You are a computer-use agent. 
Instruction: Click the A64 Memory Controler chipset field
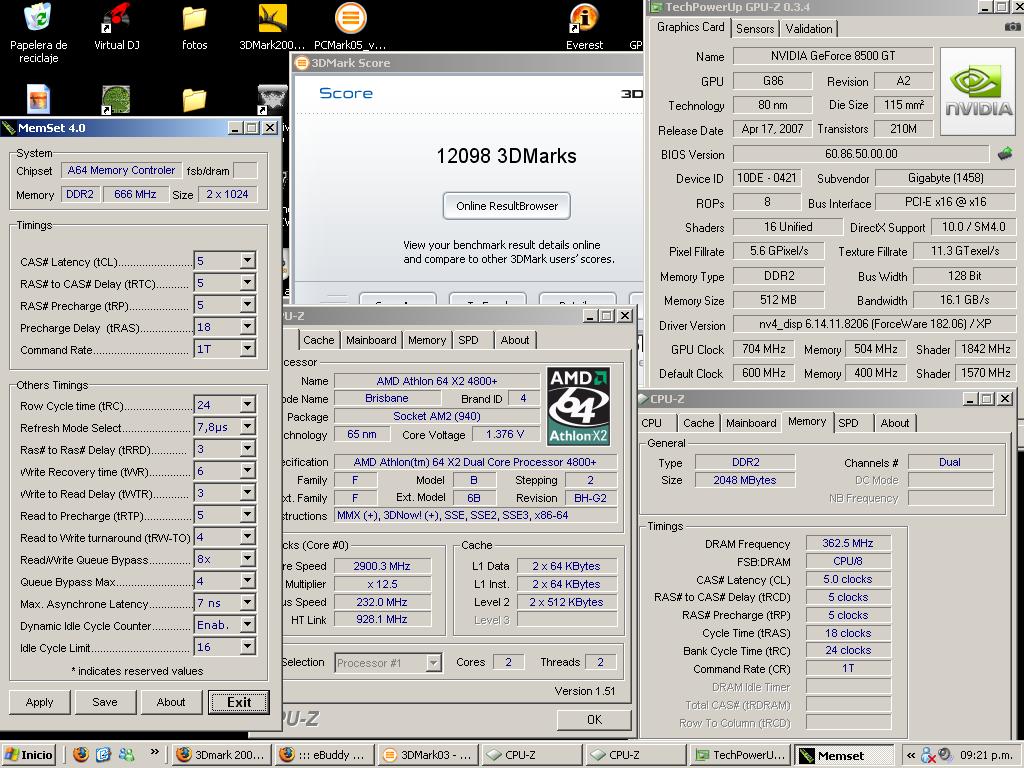[x=121, y=170]
